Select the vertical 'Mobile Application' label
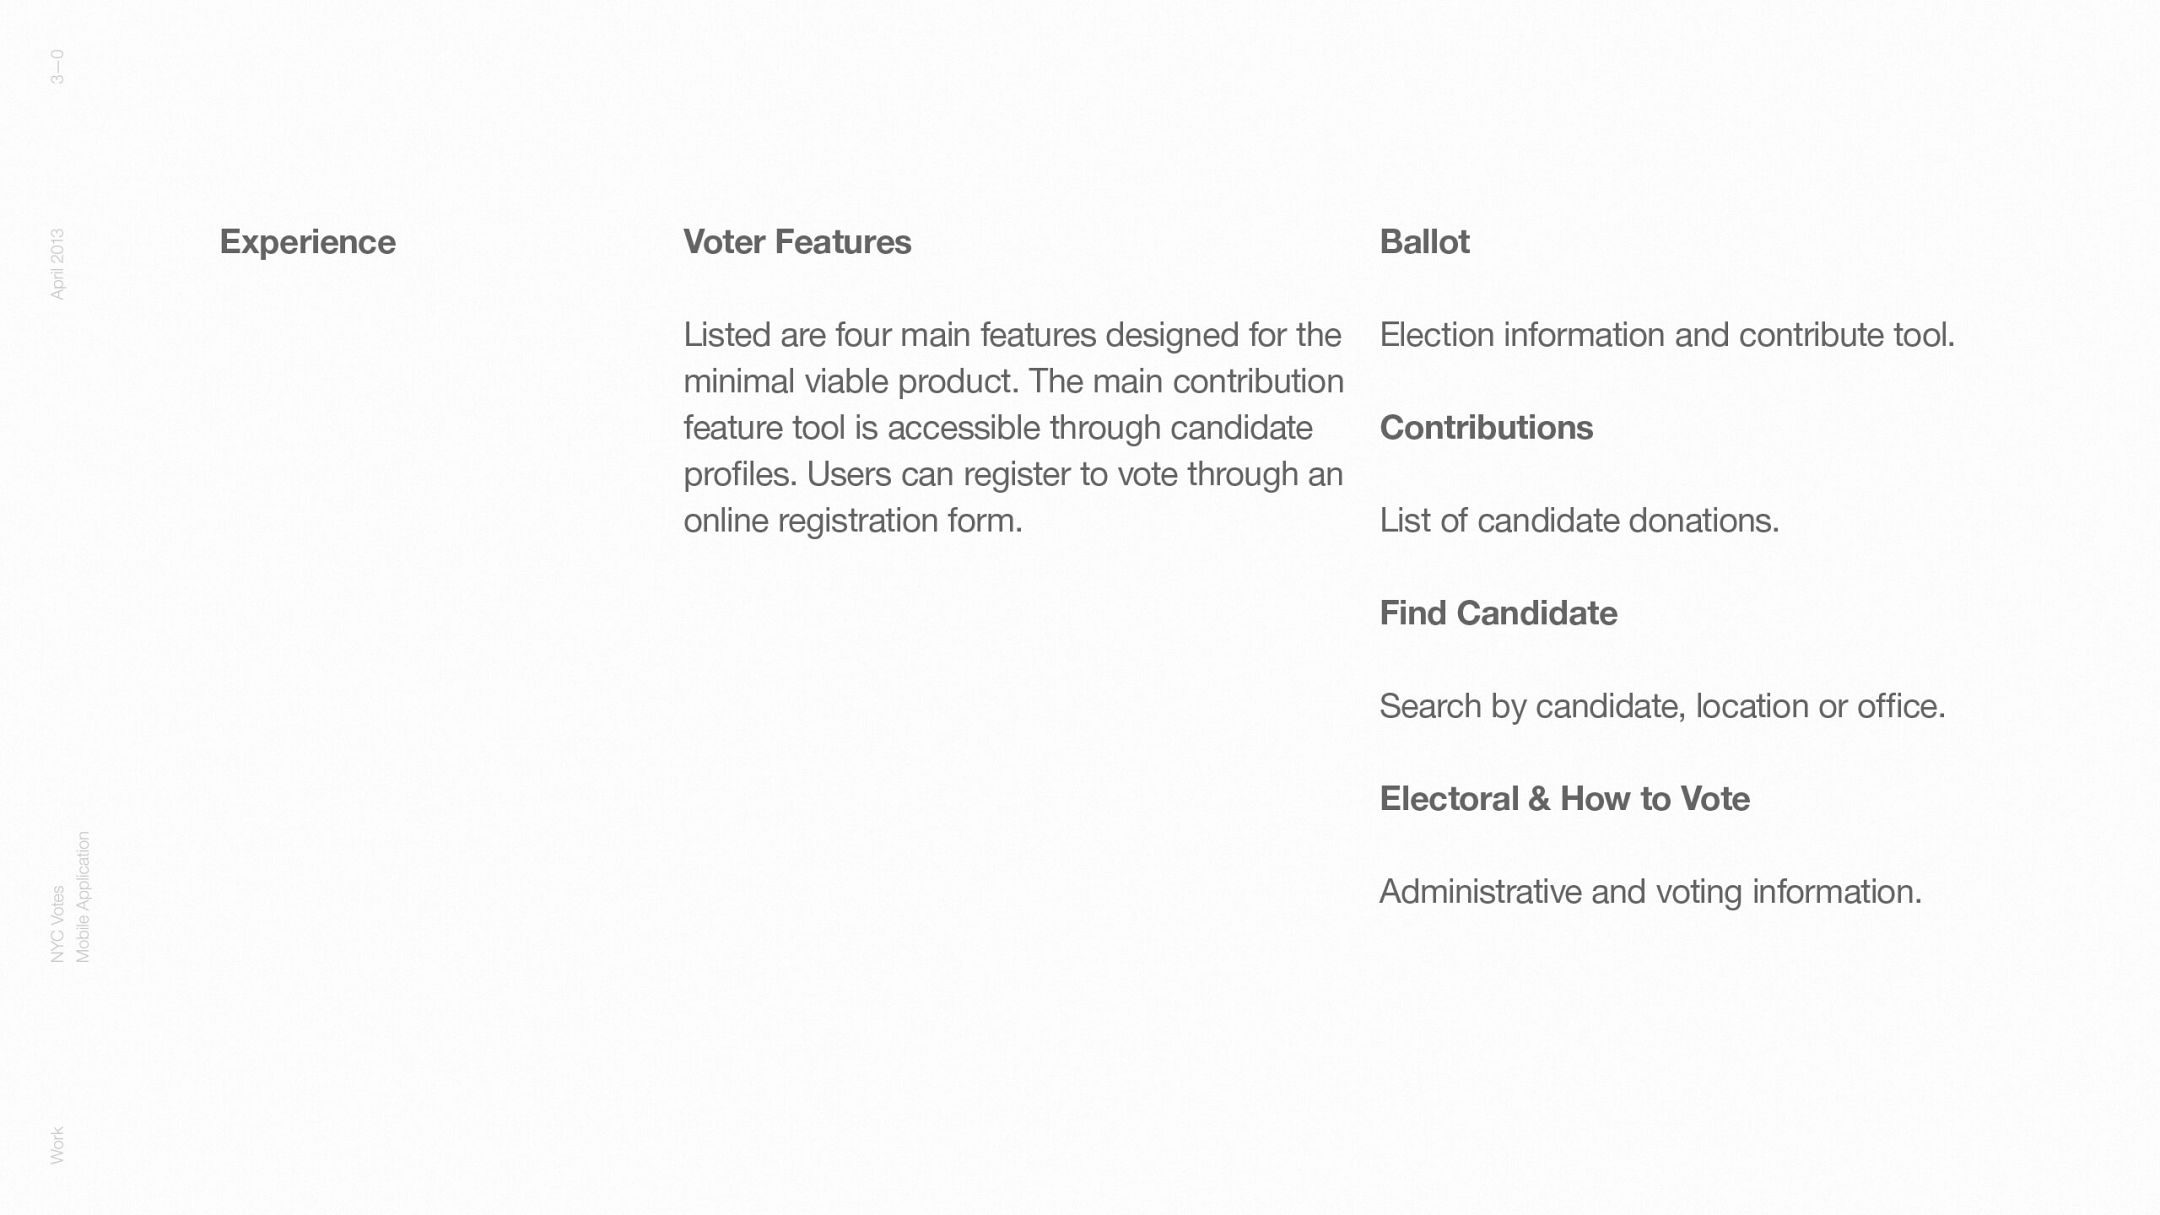 pos(83,897)
